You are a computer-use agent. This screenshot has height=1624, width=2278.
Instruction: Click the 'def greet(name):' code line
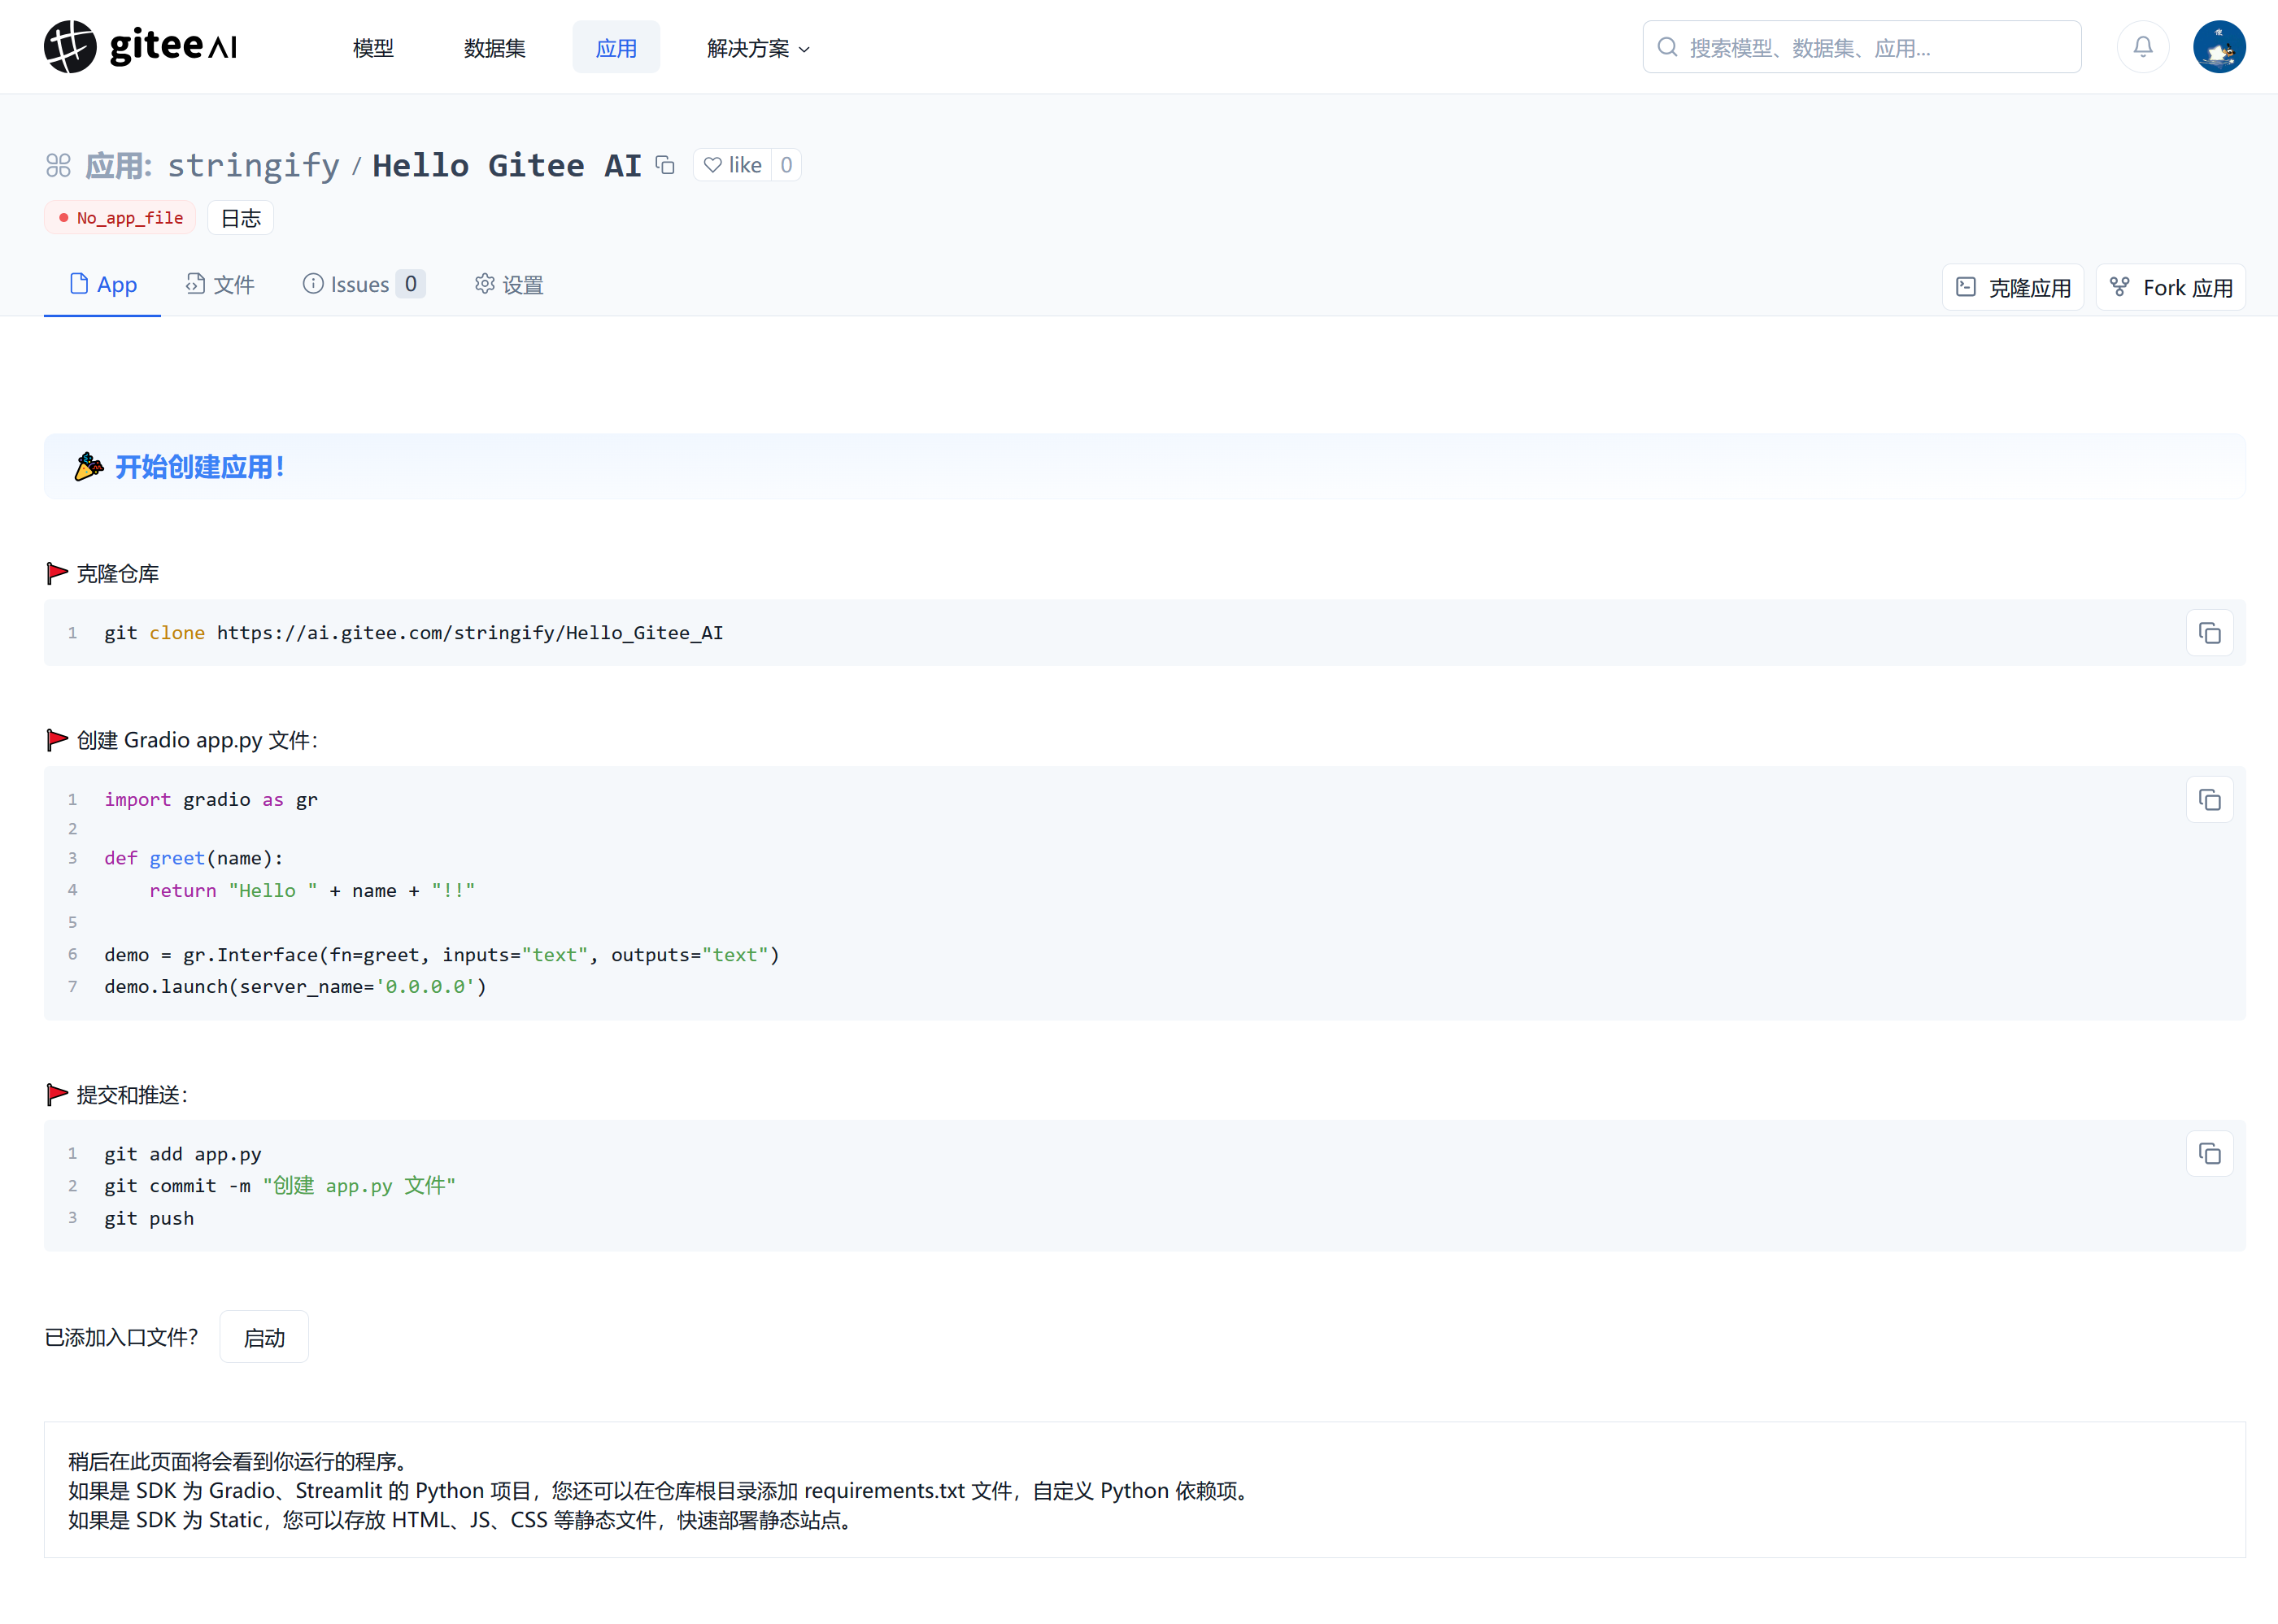(x=194, y=858)
